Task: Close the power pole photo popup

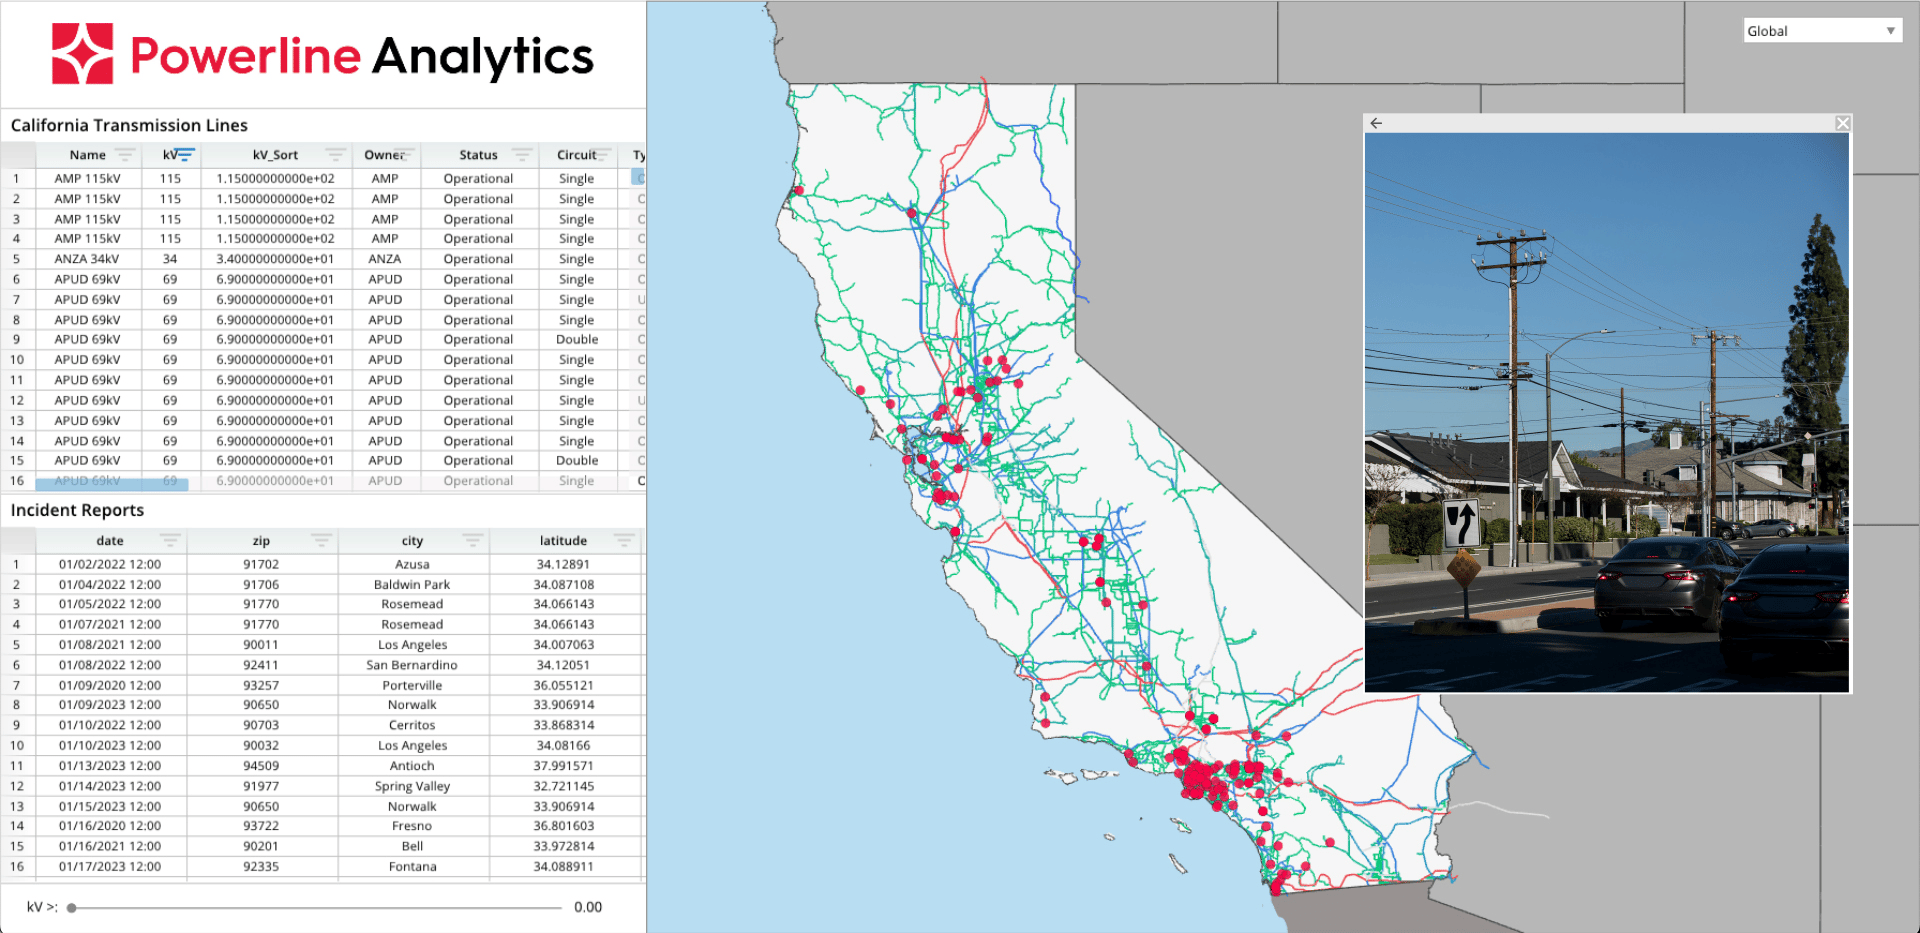Action: [1843, 123]
